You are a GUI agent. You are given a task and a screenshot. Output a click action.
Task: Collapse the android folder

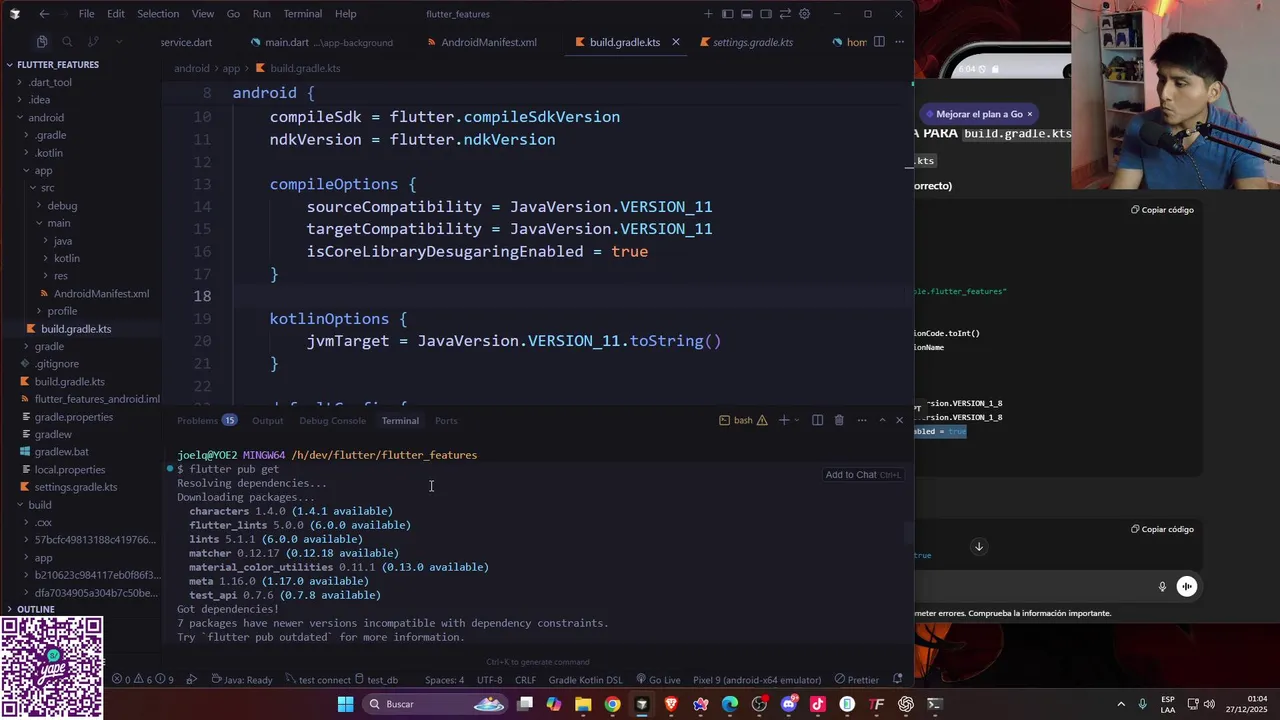(46, 117)
